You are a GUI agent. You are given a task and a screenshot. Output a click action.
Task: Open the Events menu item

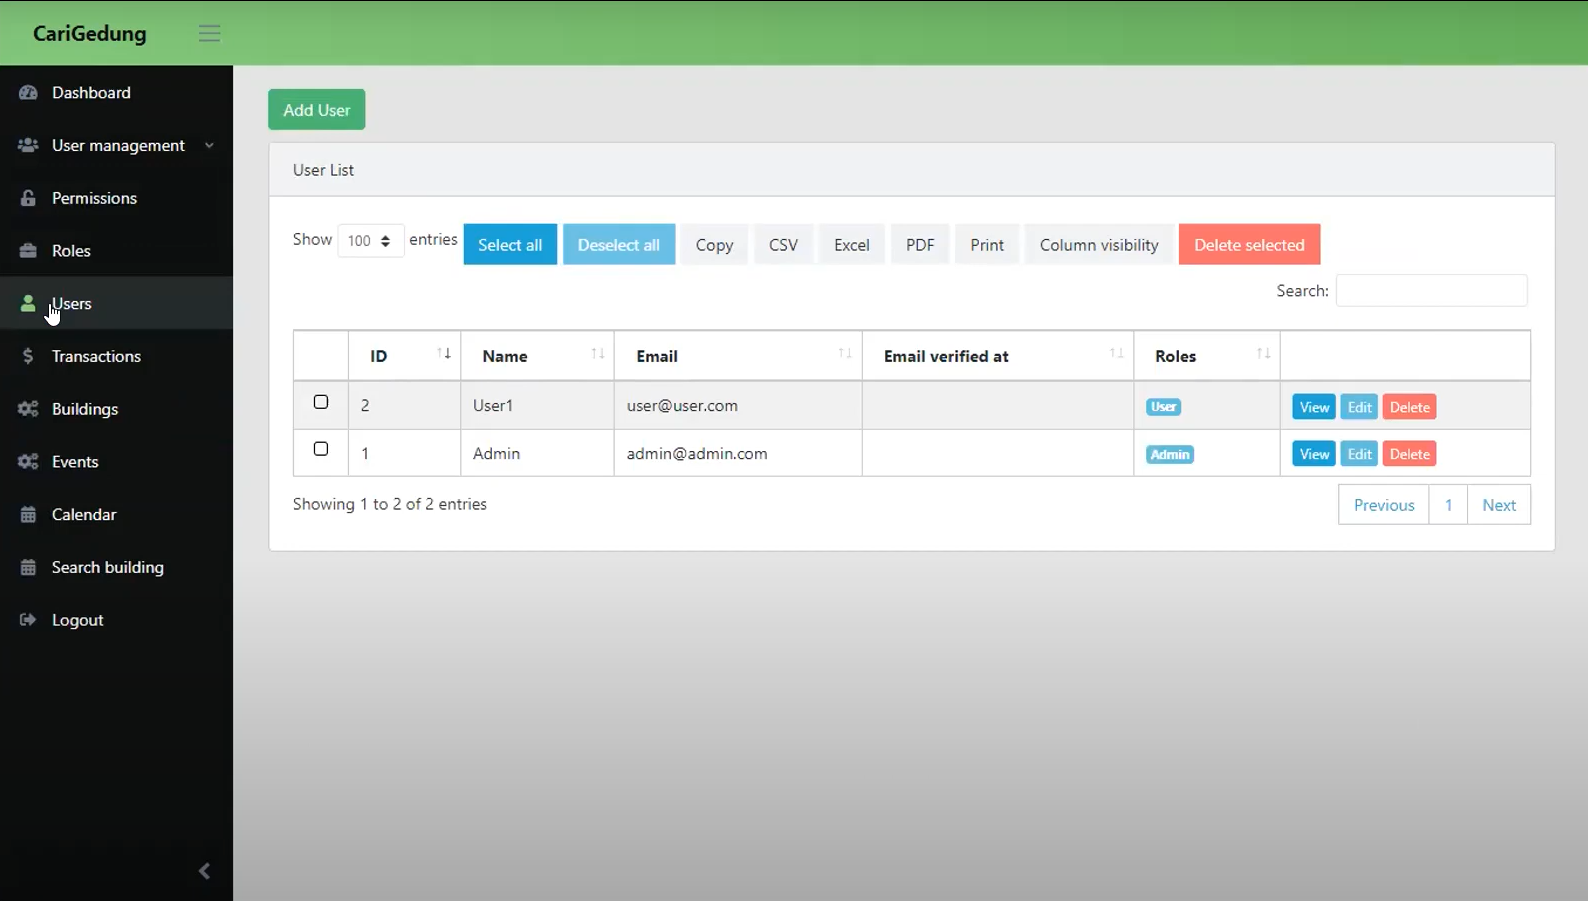[x=116, y=462]
